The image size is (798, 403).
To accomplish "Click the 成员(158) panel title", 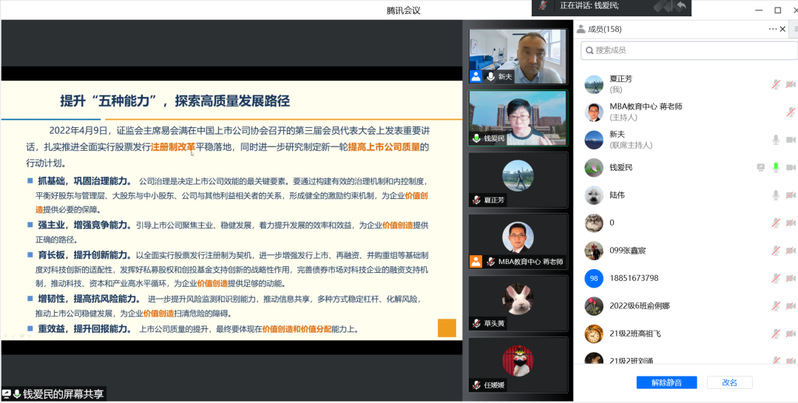I will (605, 29).
